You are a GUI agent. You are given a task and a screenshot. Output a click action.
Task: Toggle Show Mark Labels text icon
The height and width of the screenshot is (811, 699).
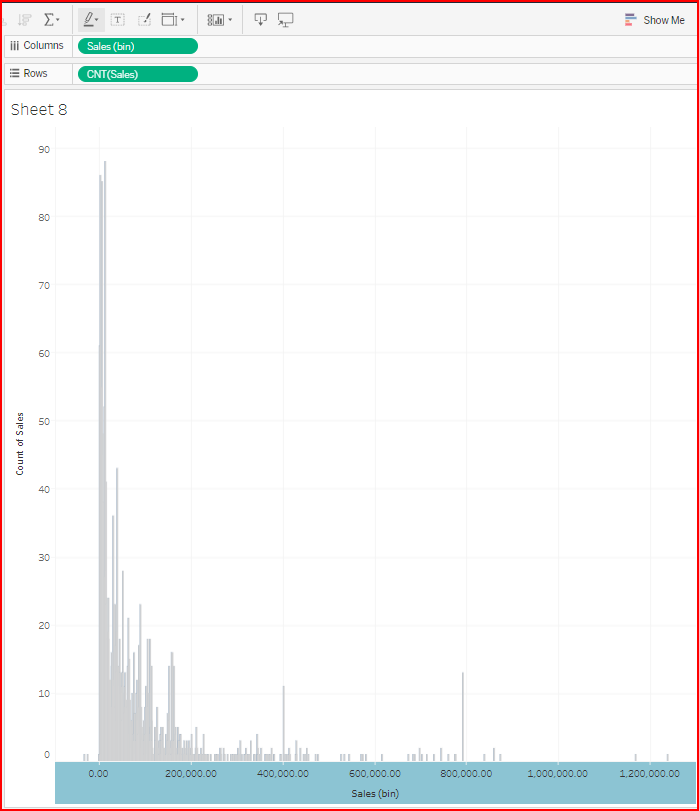pyautogui.click(x=117, y=19)
